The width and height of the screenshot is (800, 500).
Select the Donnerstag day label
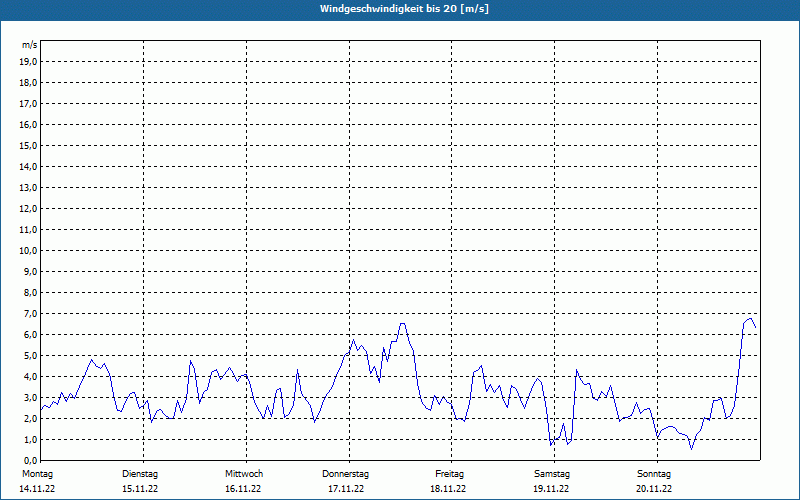point(346,473)
